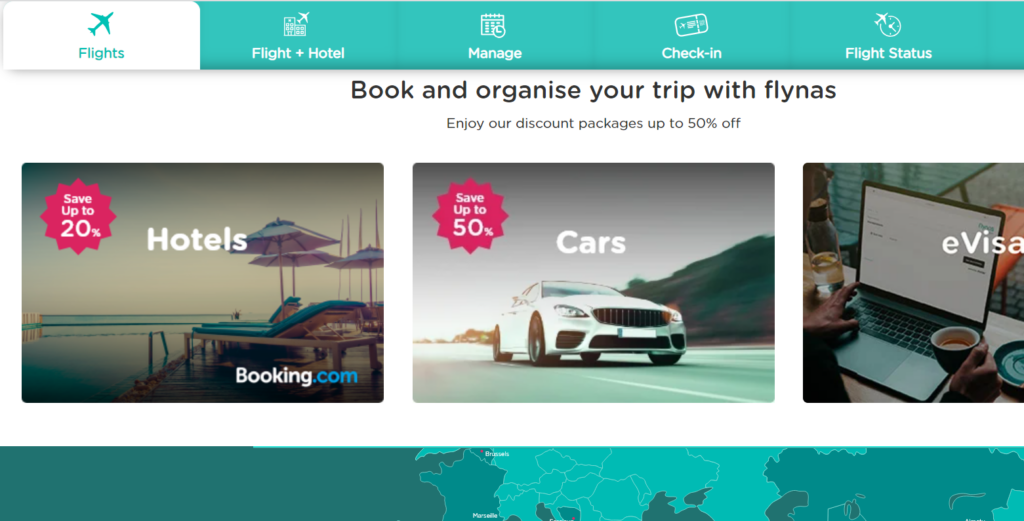Select the Check-in tab label
1024x521 pixels.
[x=692, y=54]
